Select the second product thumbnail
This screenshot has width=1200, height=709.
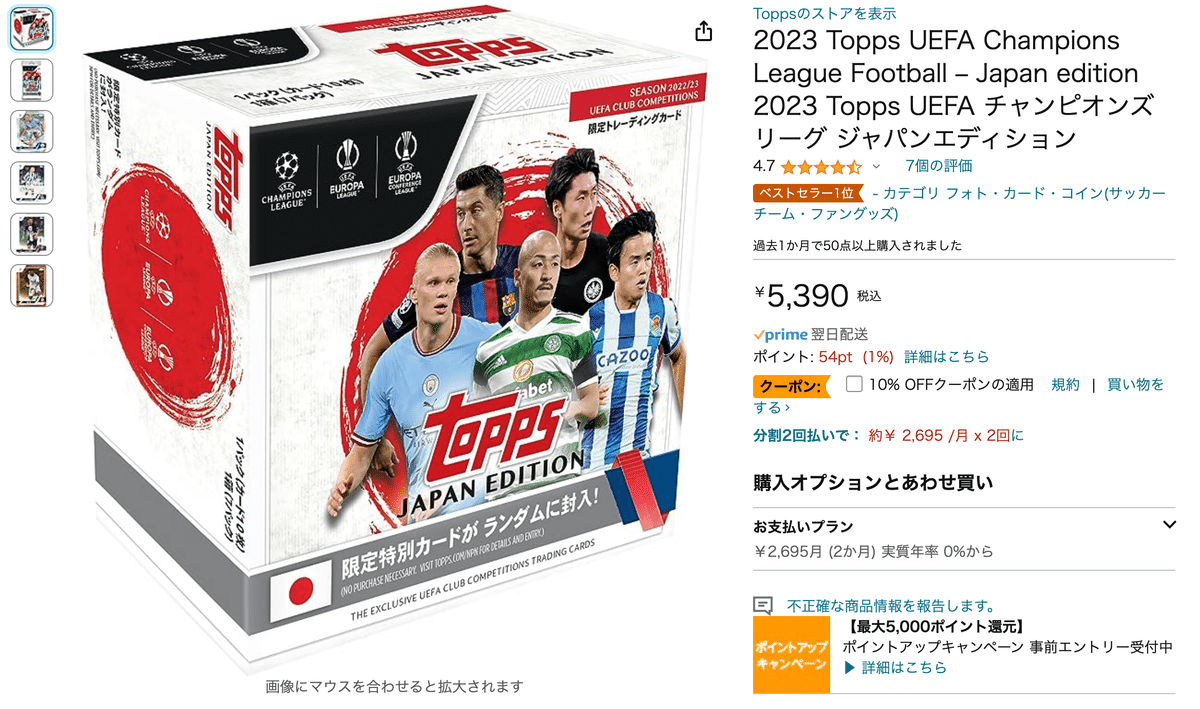pyautogui.click(x=31, y=80)
